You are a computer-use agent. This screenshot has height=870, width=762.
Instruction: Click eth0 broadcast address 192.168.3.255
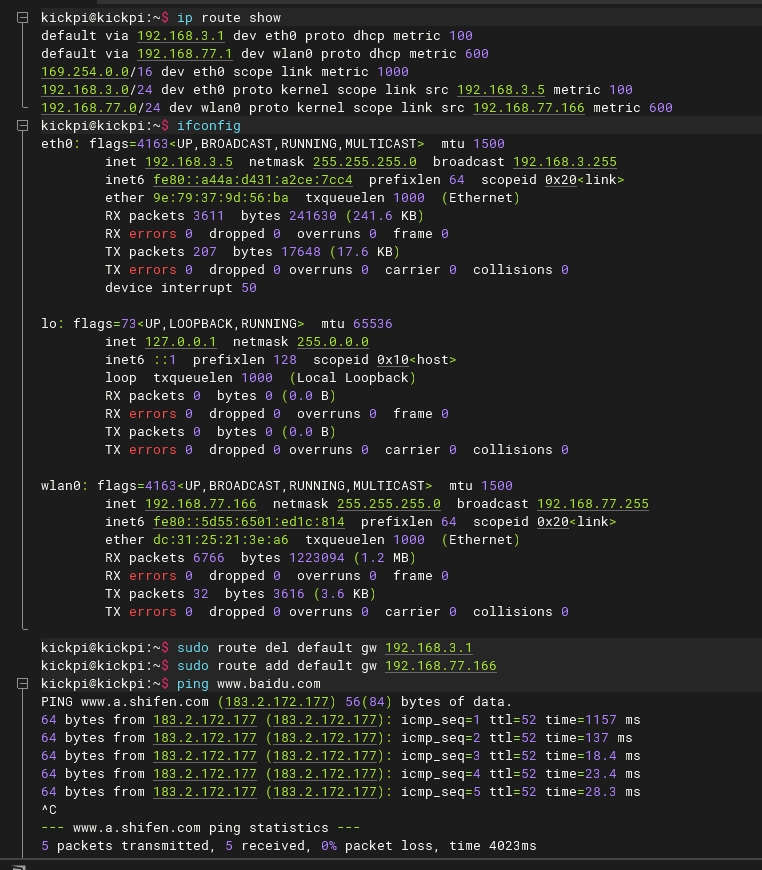point(564,162)
